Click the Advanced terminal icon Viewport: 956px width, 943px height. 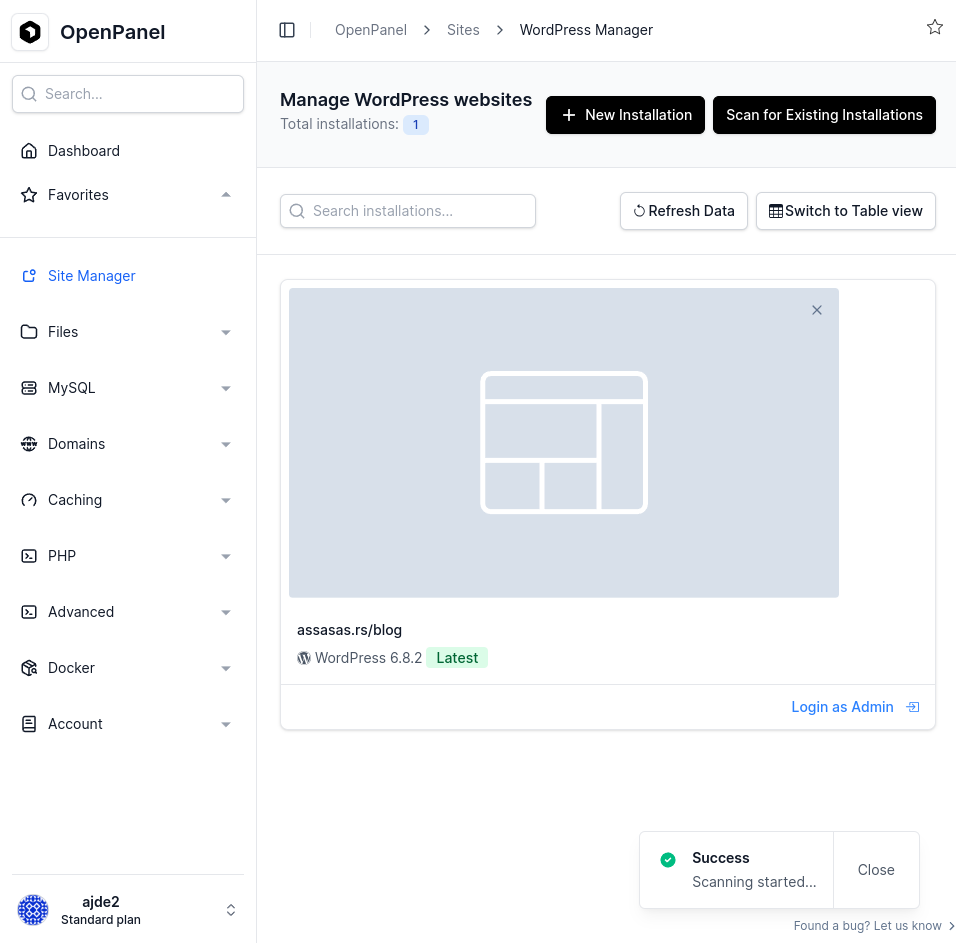tap(29, 612)
